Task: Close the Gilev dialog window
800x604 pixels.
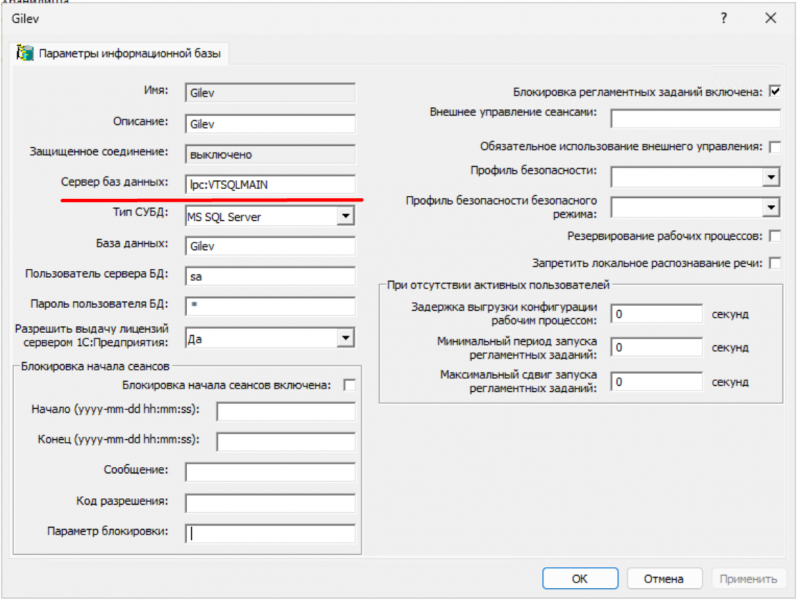Action: tap(770, 18)
